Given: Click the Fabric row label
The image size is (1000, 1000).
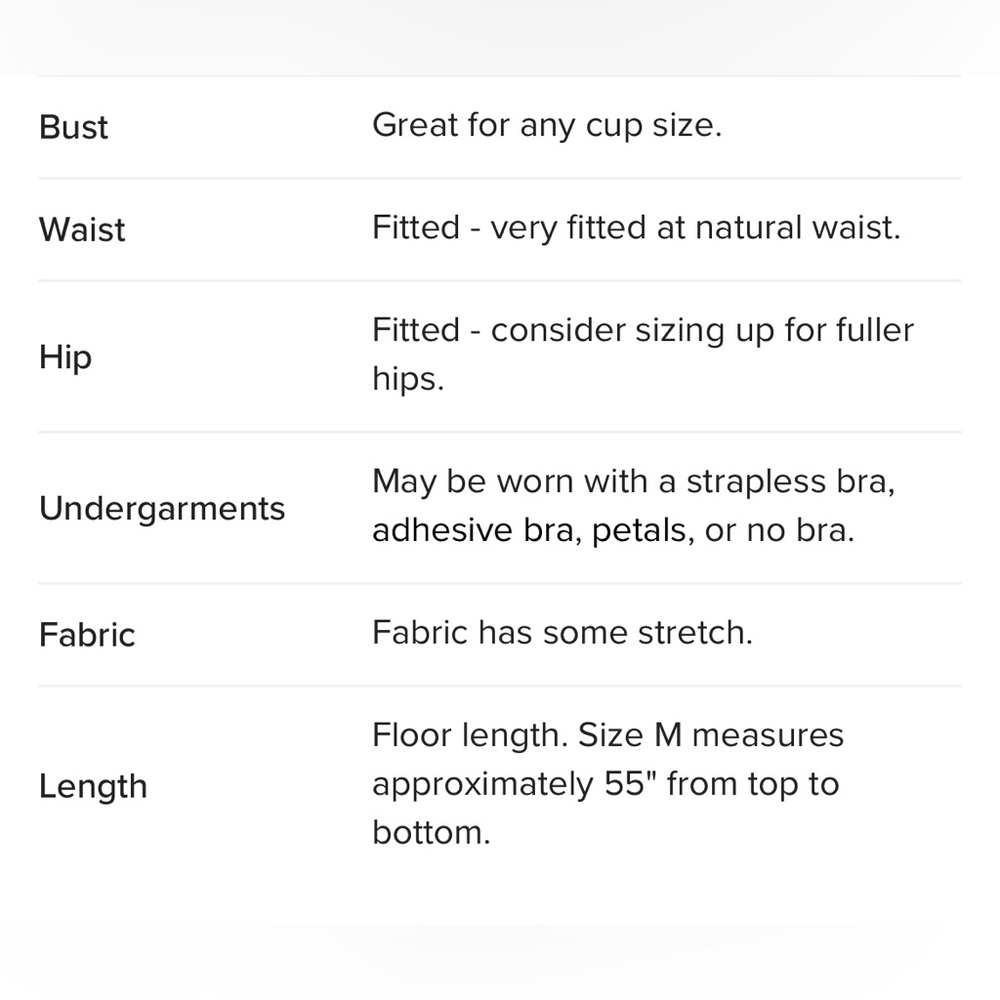Looking at the screenshot, I should pos(87,635).
